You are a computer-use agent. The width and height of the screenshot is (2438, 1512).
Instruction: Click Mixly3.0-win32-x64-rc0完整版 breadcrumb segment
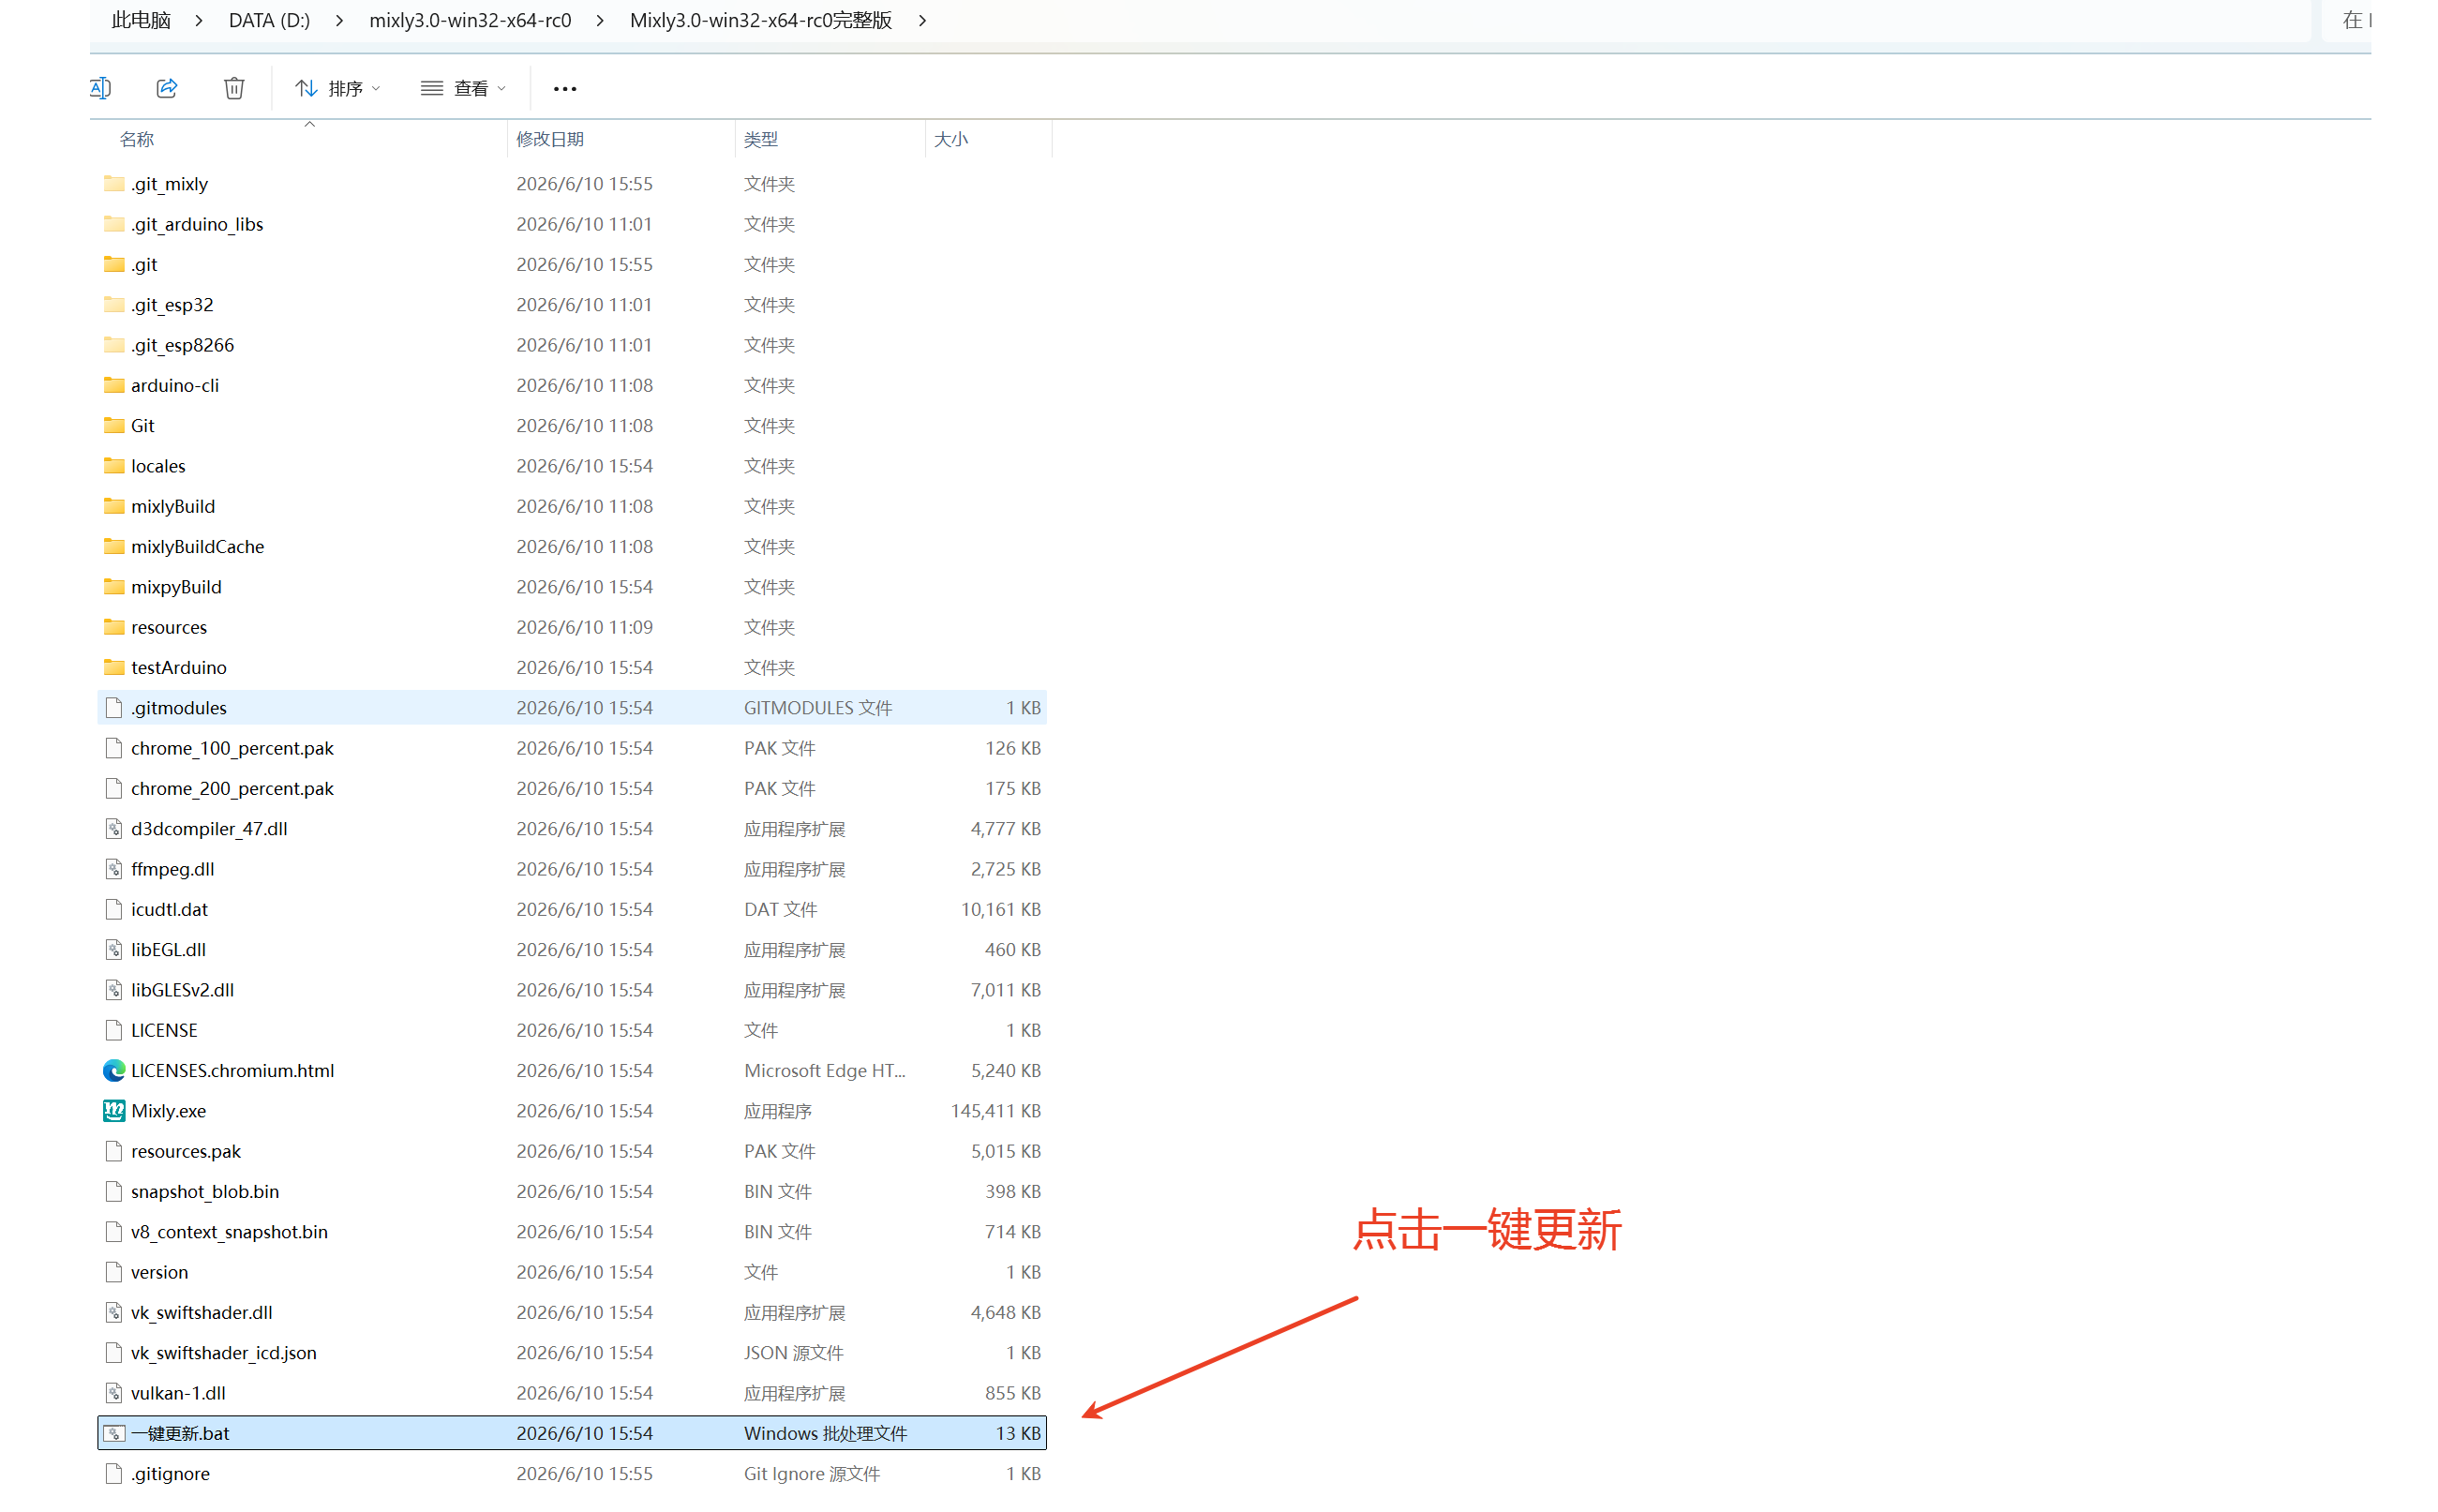click(x=761, y=20)
